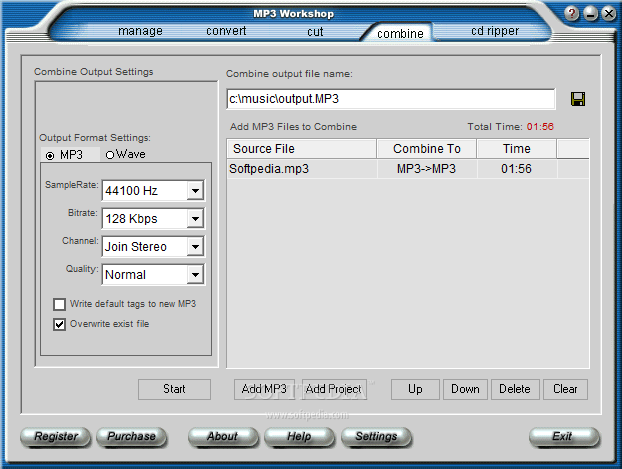Click the Register button
The height and width of the screenshot is (469, 622).
point(56,437)
